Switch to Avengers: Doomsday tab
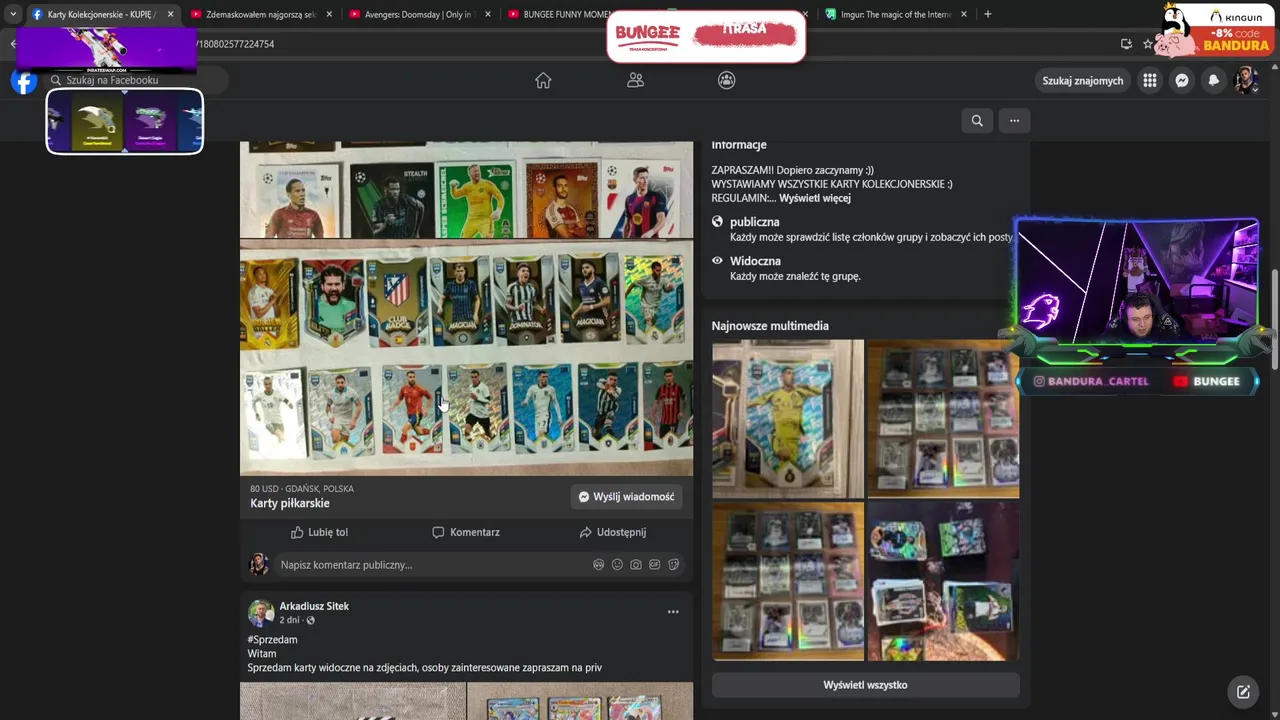This screenshot has width=1280, height=720. (x=420, y=14)
